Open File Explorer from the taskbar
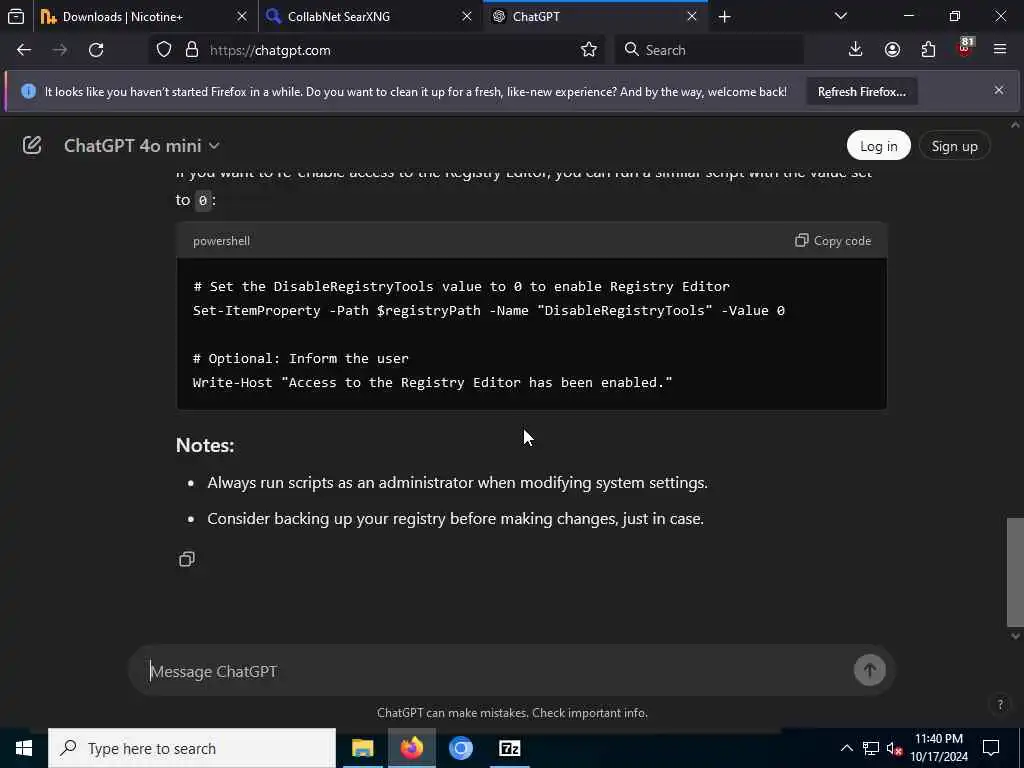The image size is (1024, 768). [x=362, y=748]
